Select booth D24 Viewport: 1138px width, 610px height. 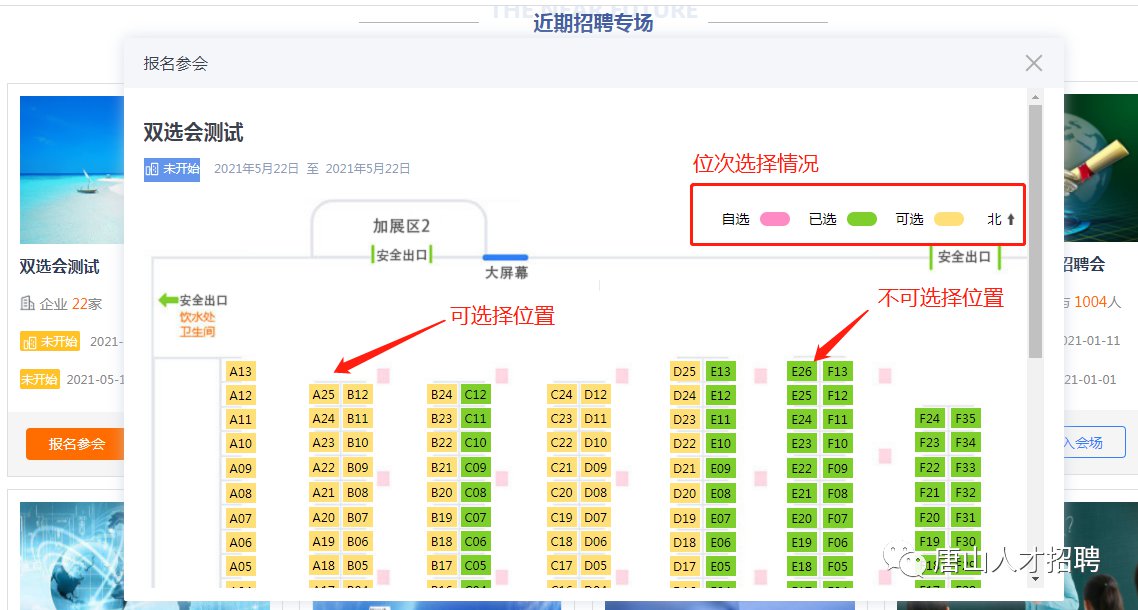coord(684,396)
